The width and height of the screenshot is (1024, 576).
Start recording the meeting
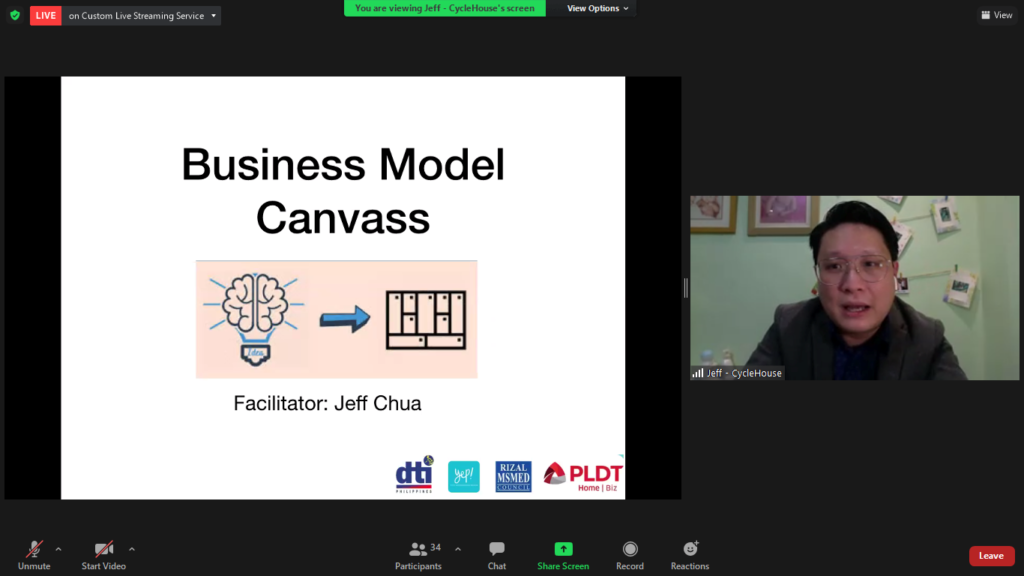pos(630,550)
